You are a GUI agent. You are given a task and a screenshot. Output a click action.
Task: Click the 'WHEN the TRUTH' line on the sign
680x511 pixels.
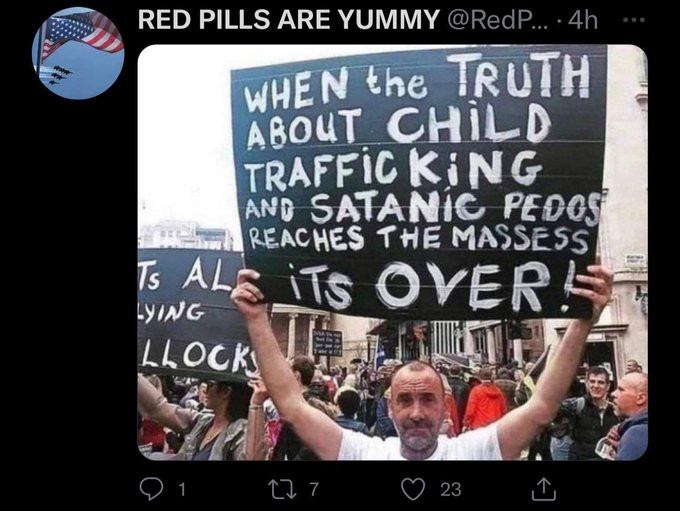(416, 80)
